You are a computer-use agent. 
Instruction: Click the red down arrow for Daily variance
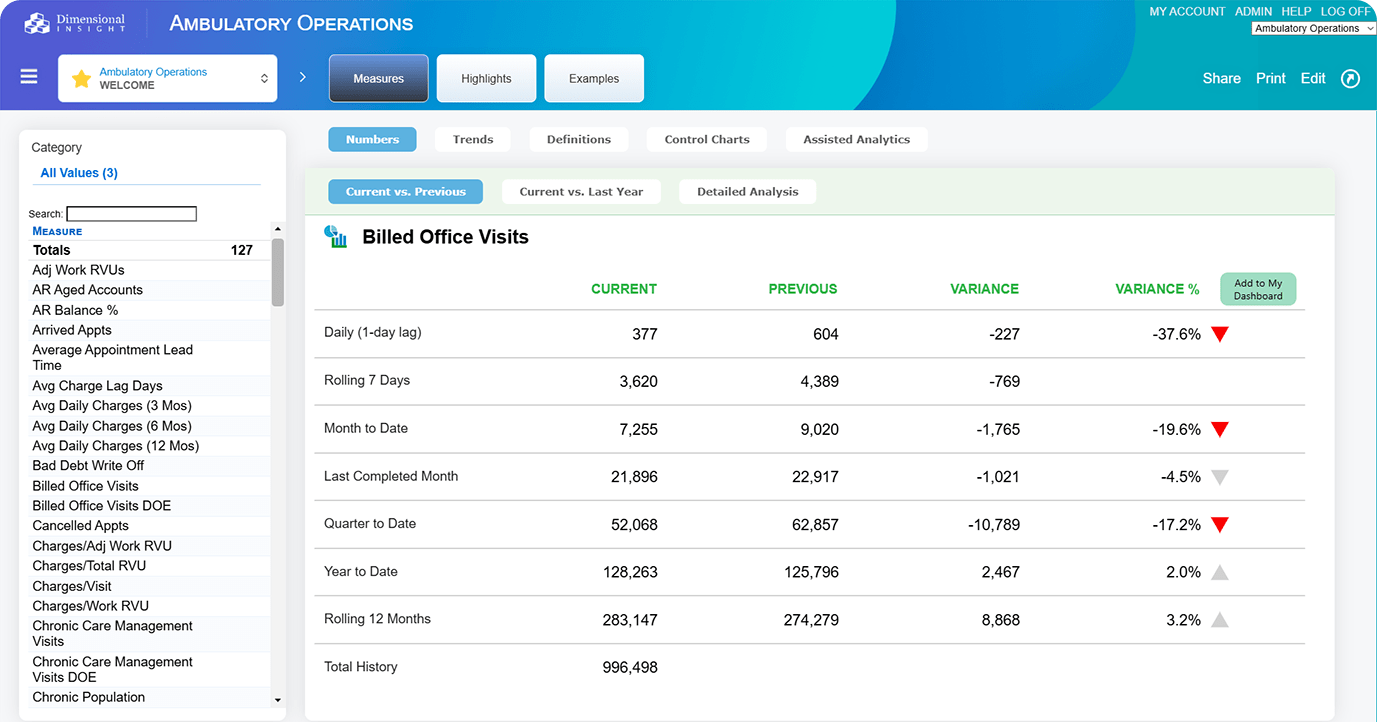point(1219,335)
